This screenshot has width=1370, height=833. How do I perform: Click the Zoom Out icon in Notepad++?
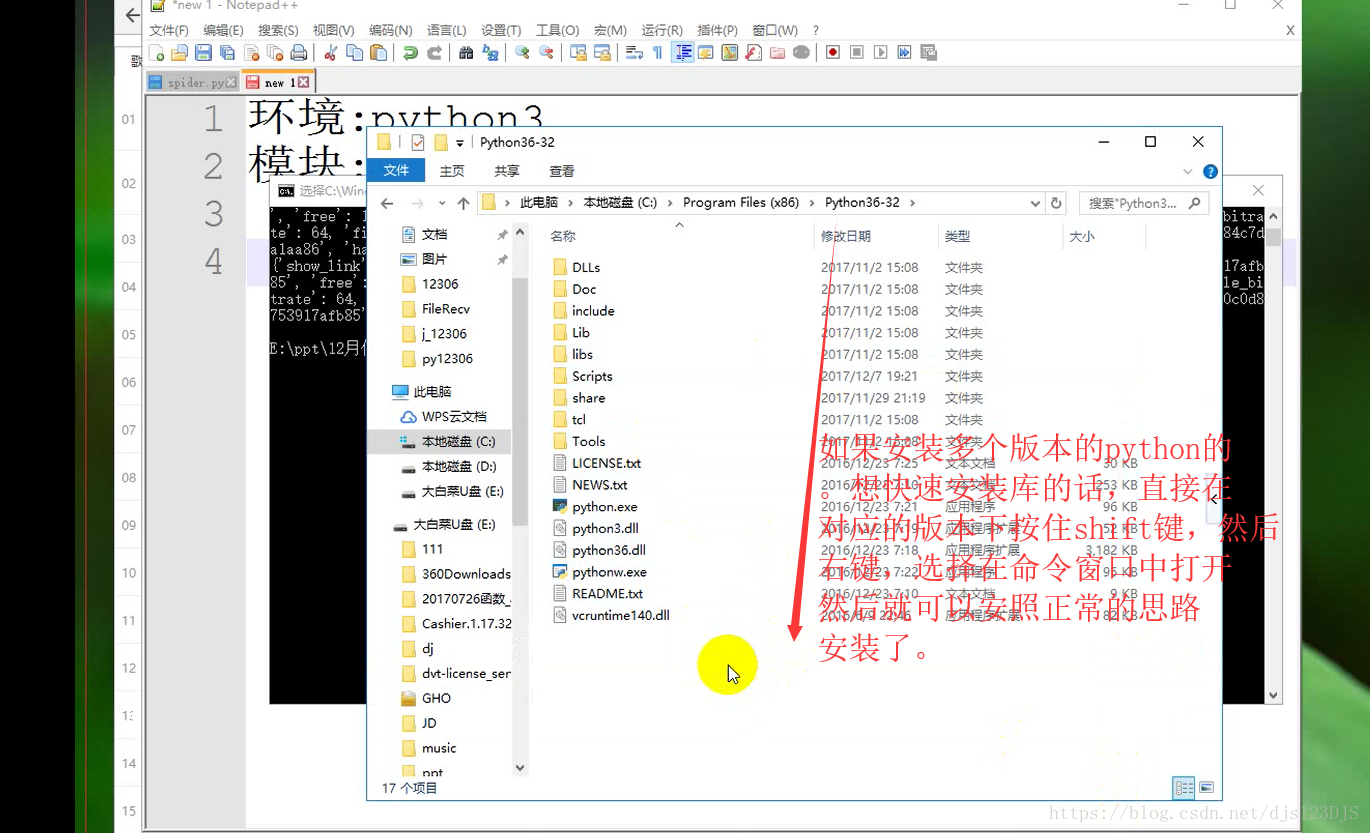click(x=546, y=53)
